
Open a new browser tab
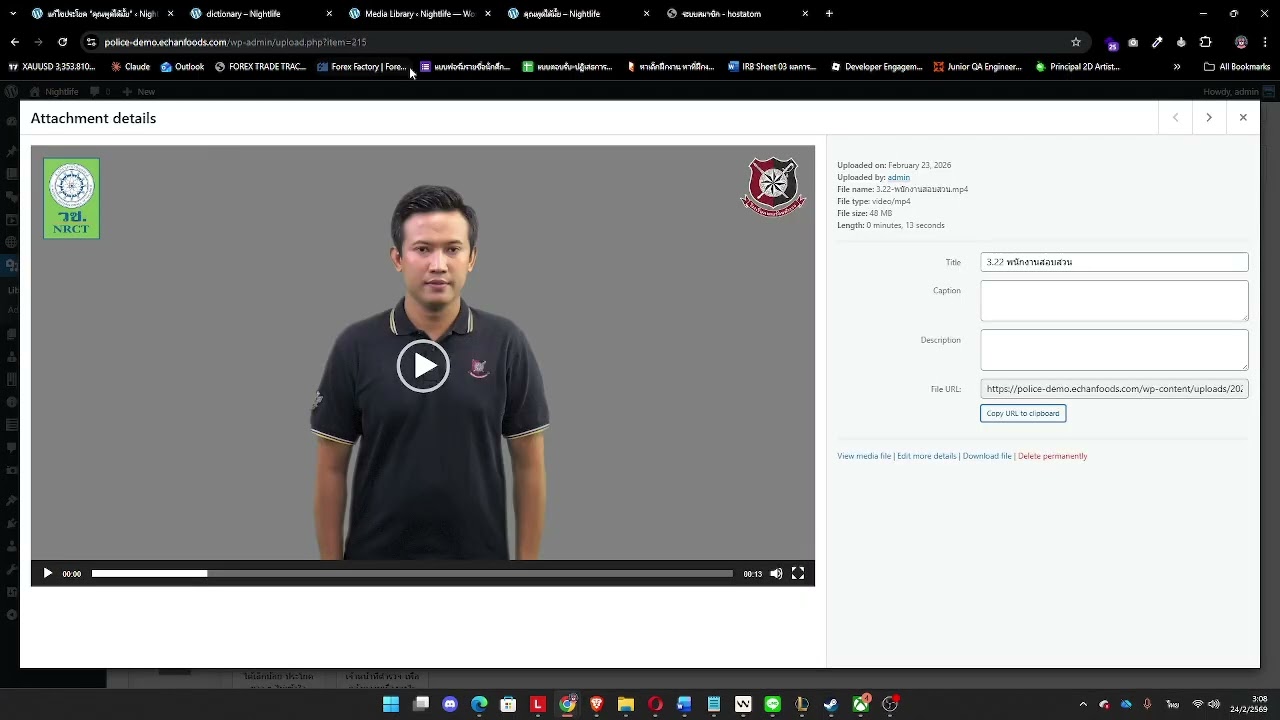(829, 14)
